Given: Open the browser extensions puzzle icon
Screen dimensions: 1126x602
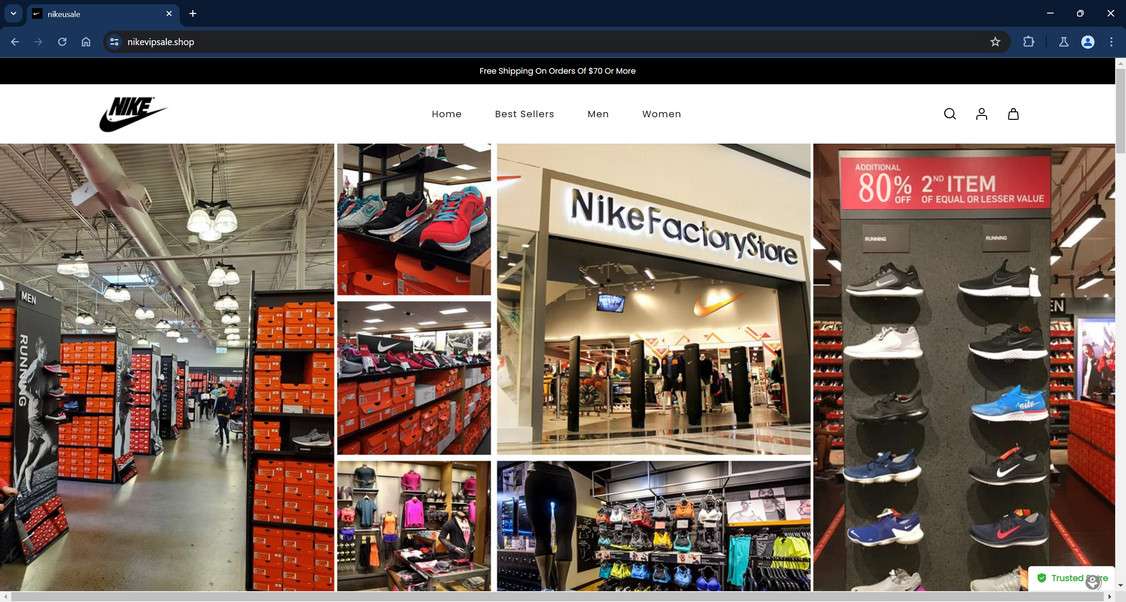Looking at the screenshot, I should point(1028,42).
